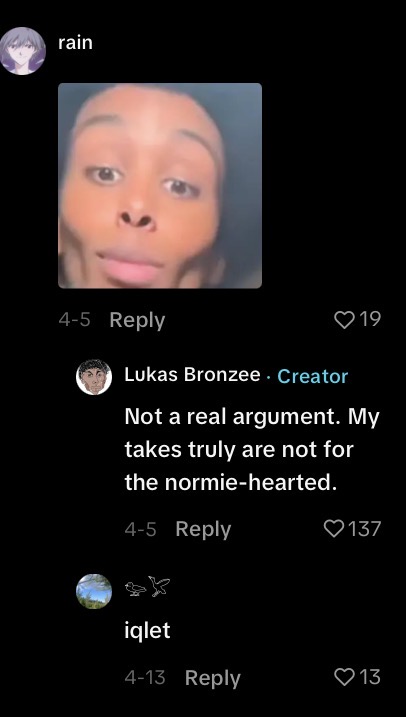Image resolution: width=406 pixels, height=717 pixels.
Task: Tap the blue 'Creator' badge
Action: click(313, 376)
